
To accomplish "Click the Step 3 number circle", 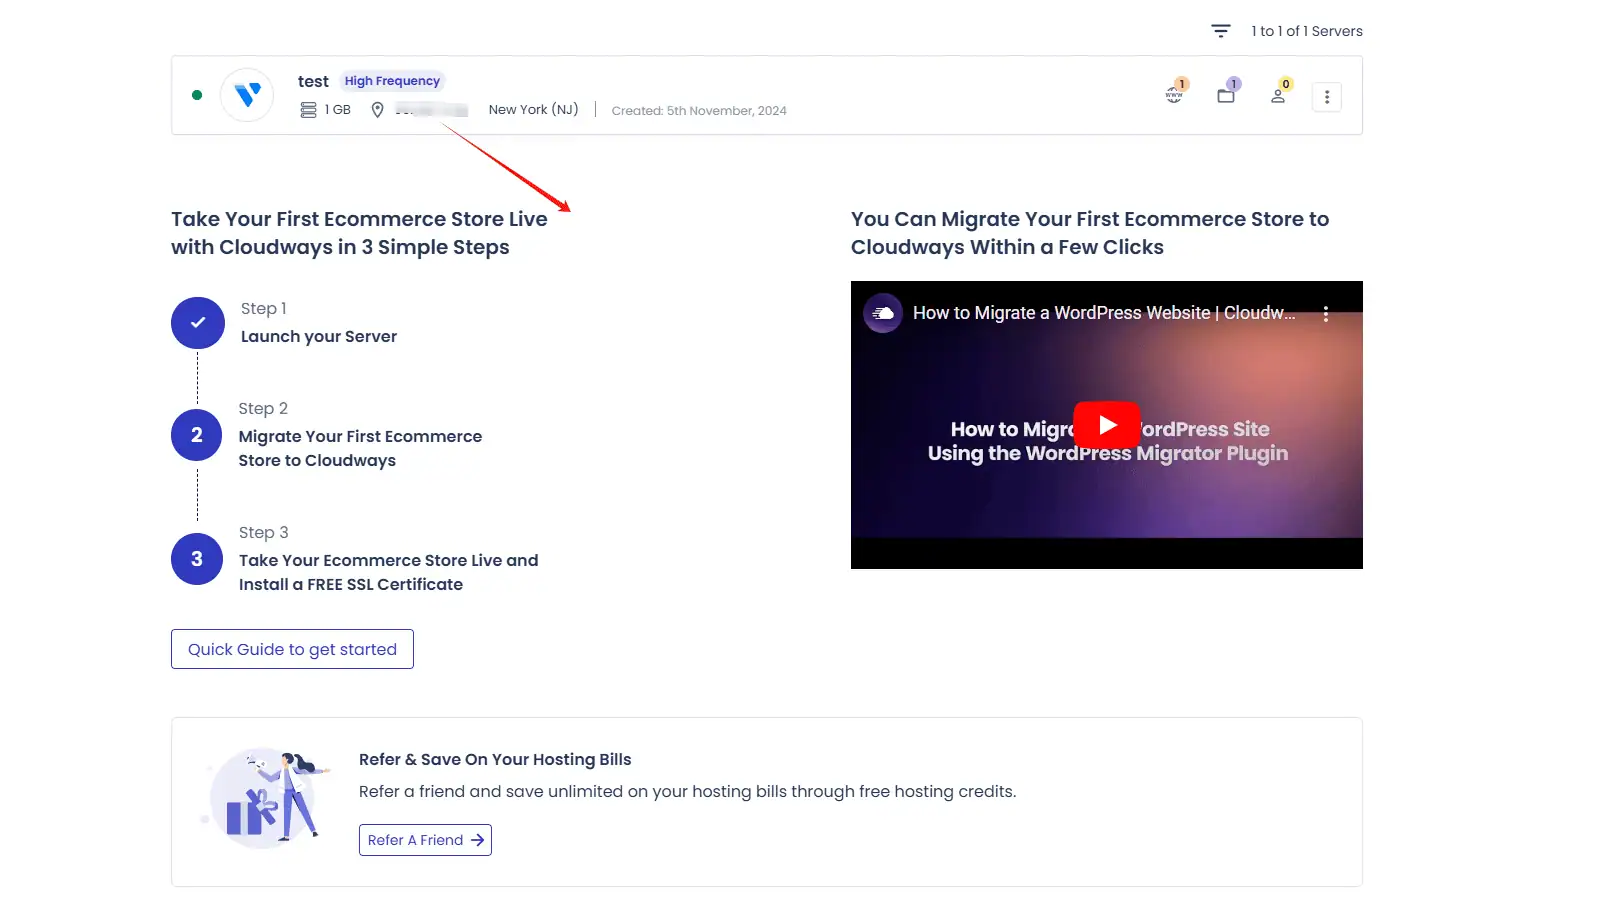I will [x=197, y=559].
